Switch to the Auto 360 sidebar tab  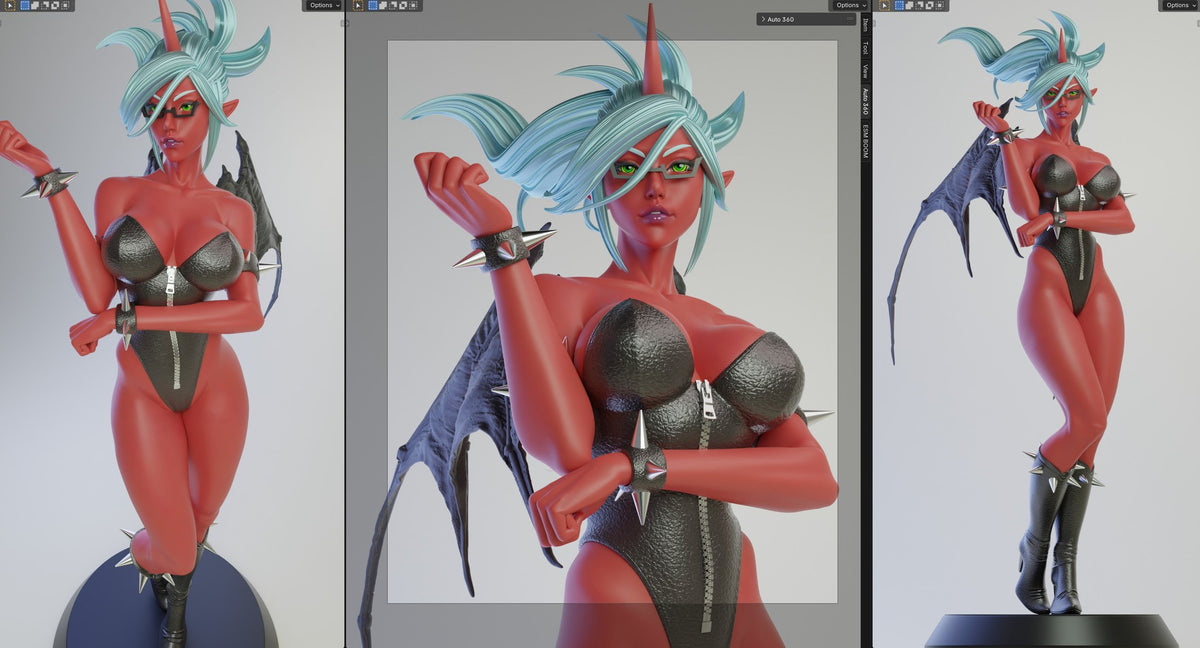coord(865,101)
